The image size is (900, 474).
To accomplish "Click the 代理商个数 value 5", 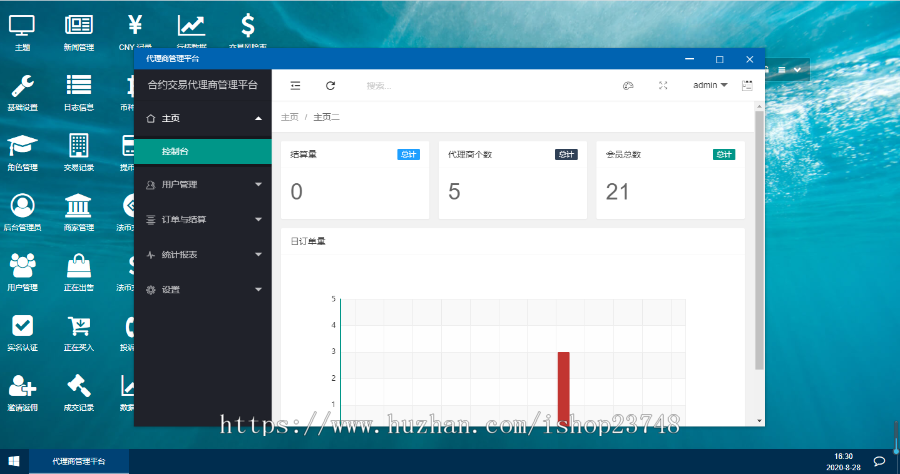I will click(454, 192).
